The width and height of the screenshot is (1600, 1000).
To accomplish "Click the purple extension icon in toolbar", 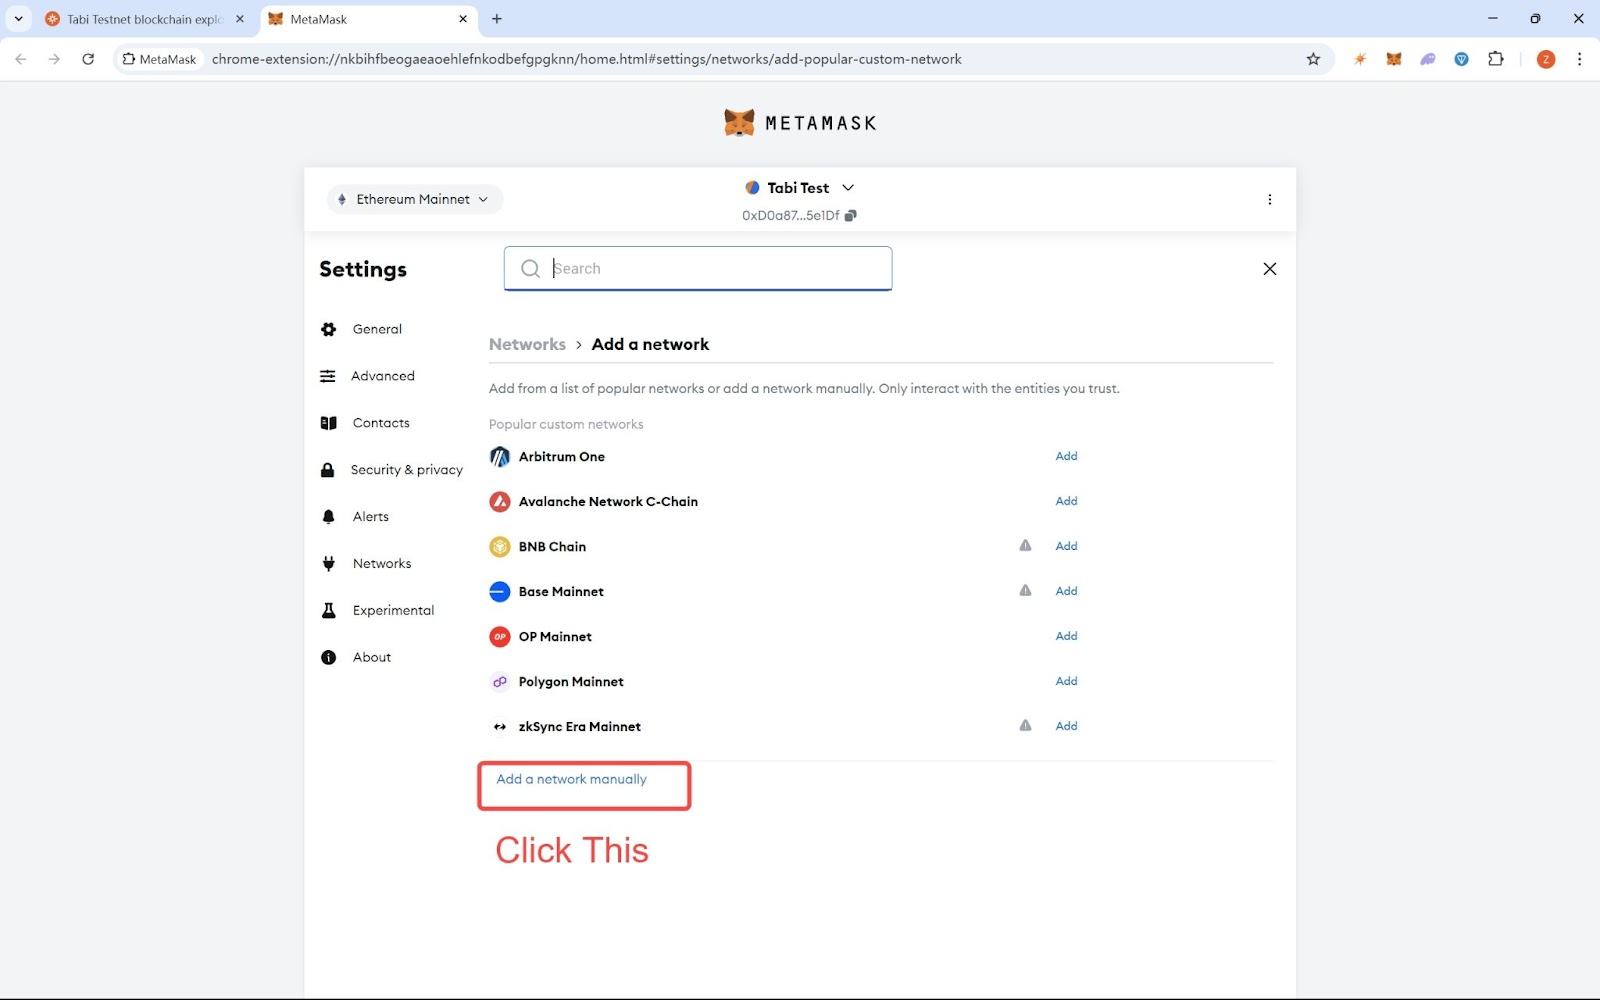I will [x=1428, y=59].
